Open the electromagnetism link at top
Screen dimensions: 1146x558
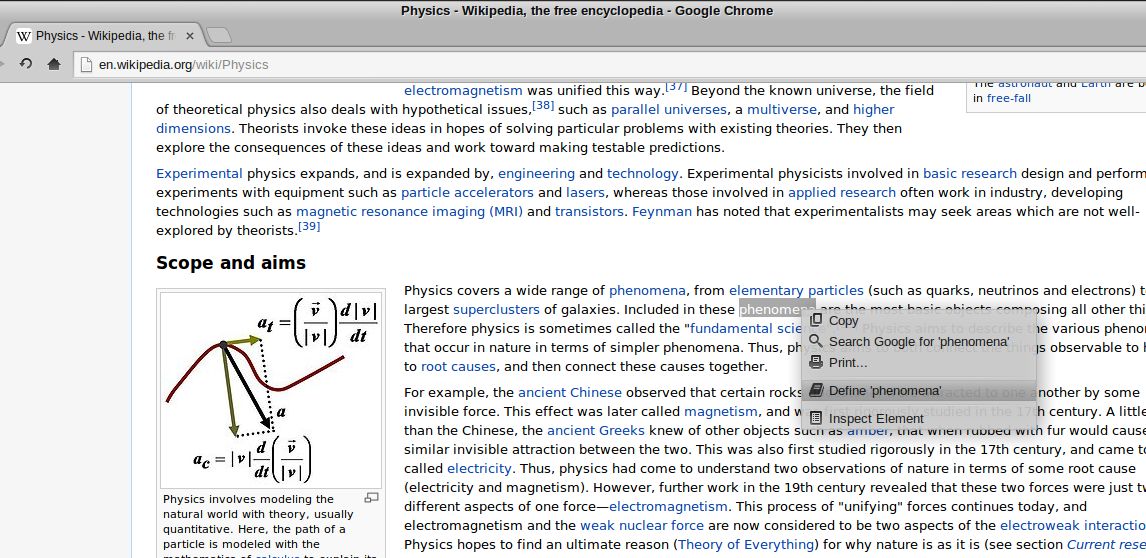pyautogui.click(x=463, y=91)
